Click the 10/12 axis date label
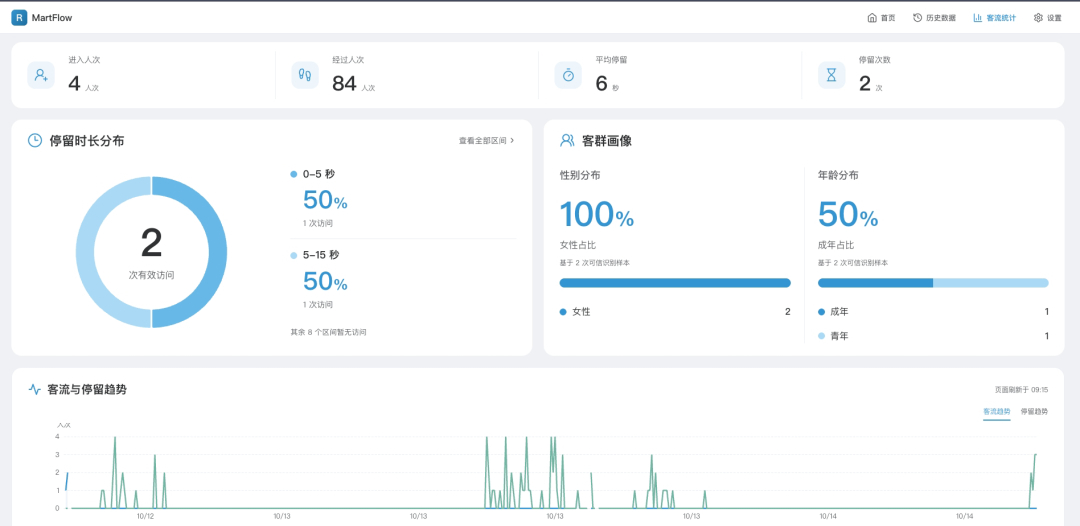Viewport: 1080px width, 526px height. (145, 516)
